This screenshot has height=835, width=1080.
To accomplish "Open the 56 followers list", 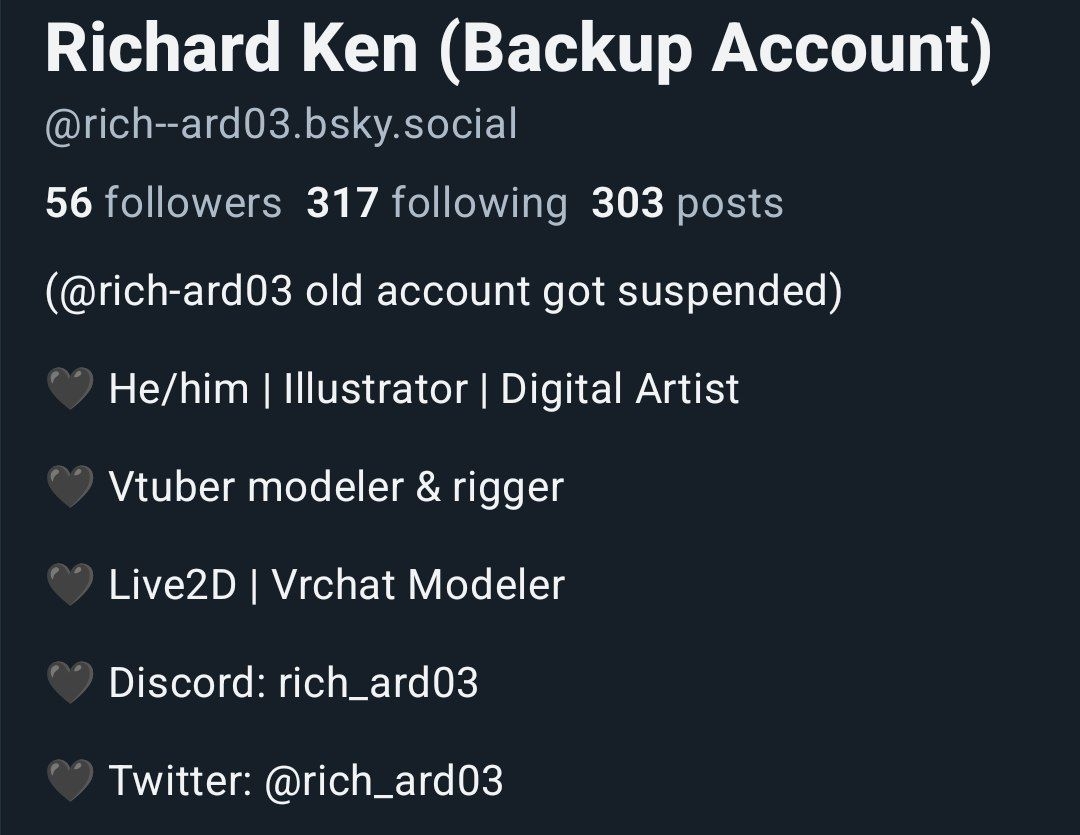I will (x=164, y=203).
